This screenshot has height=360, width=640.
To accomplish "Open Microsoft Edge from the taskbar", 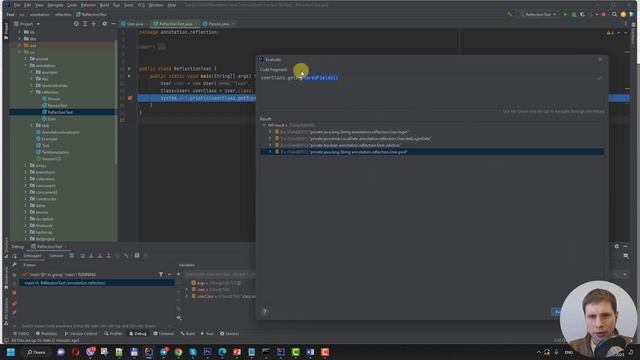I will pos(222,352).
